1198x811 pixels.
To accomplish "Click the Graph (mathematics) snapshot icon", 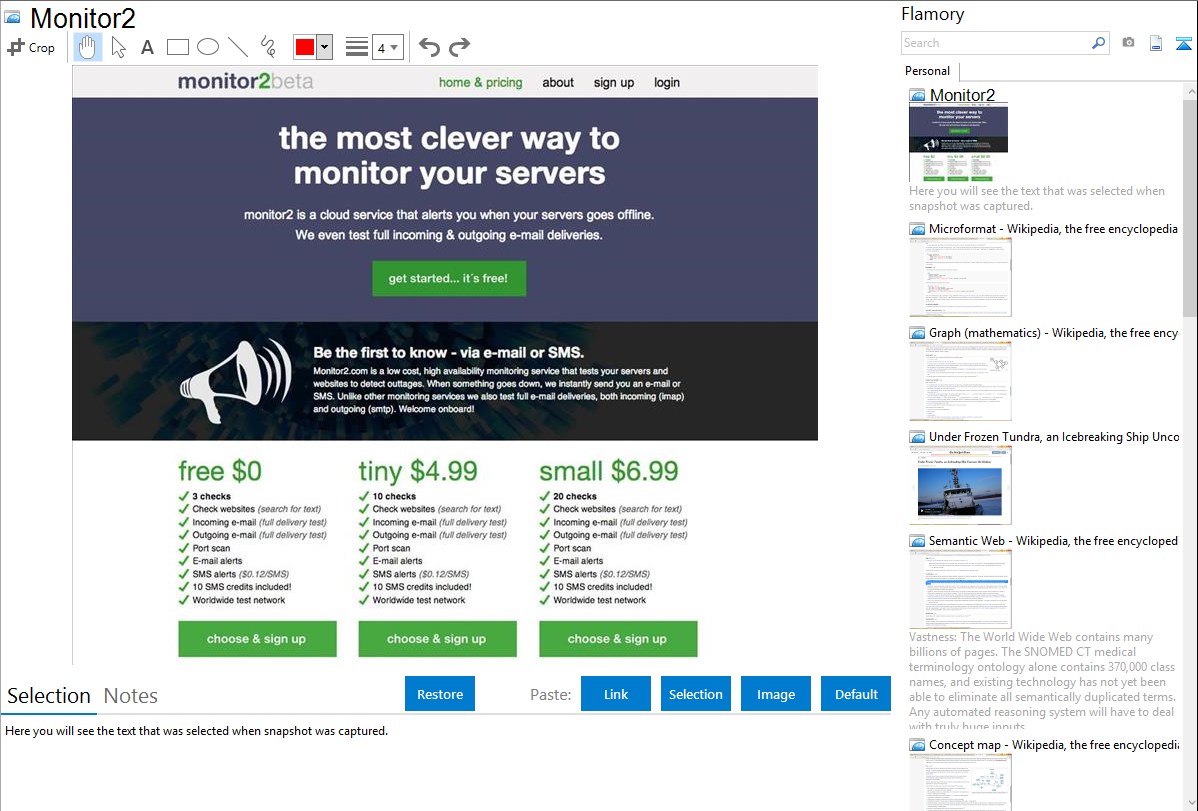I will pyautogui.click(x=917, y=333).
